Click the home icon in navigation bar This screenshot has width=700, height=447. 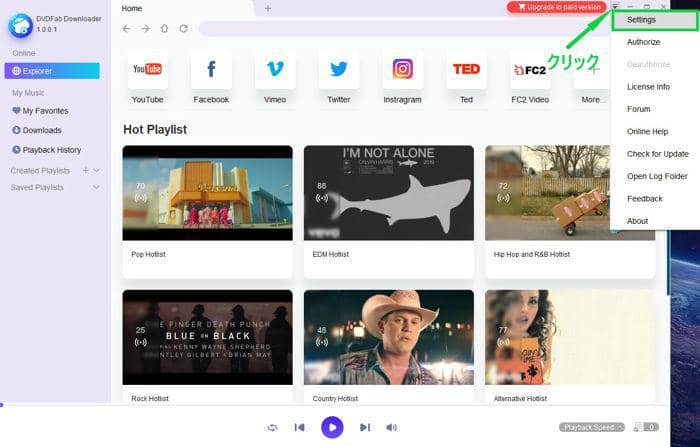[164, 29]
